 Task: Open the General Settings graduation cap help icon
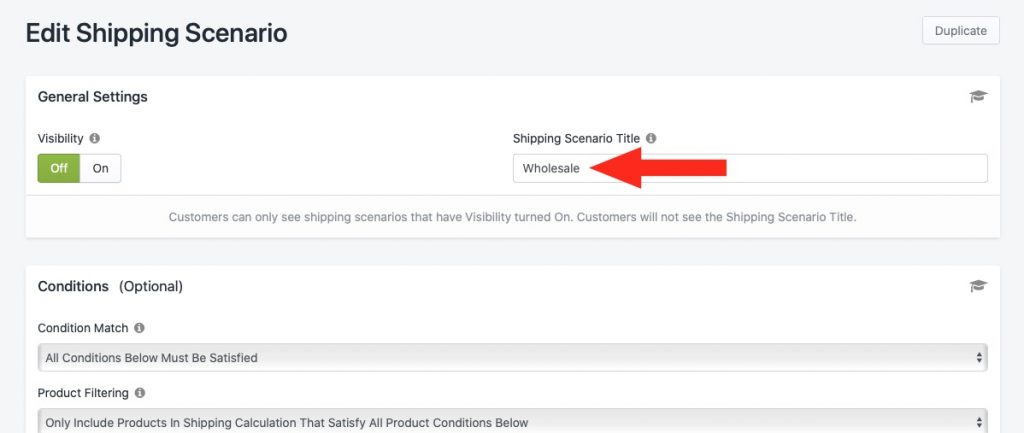tap(978, 97)
